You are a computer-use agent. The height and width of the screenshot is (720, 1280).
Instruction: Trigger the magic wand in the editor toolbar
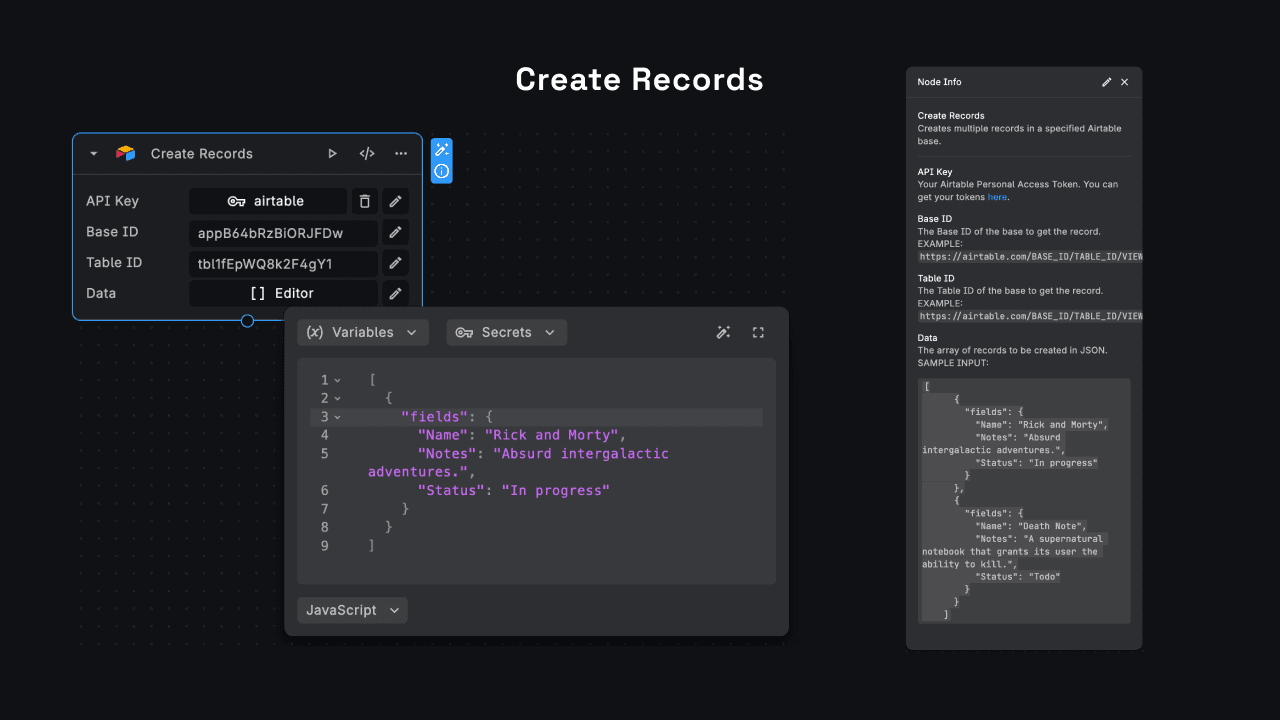(x=723, y=332)
